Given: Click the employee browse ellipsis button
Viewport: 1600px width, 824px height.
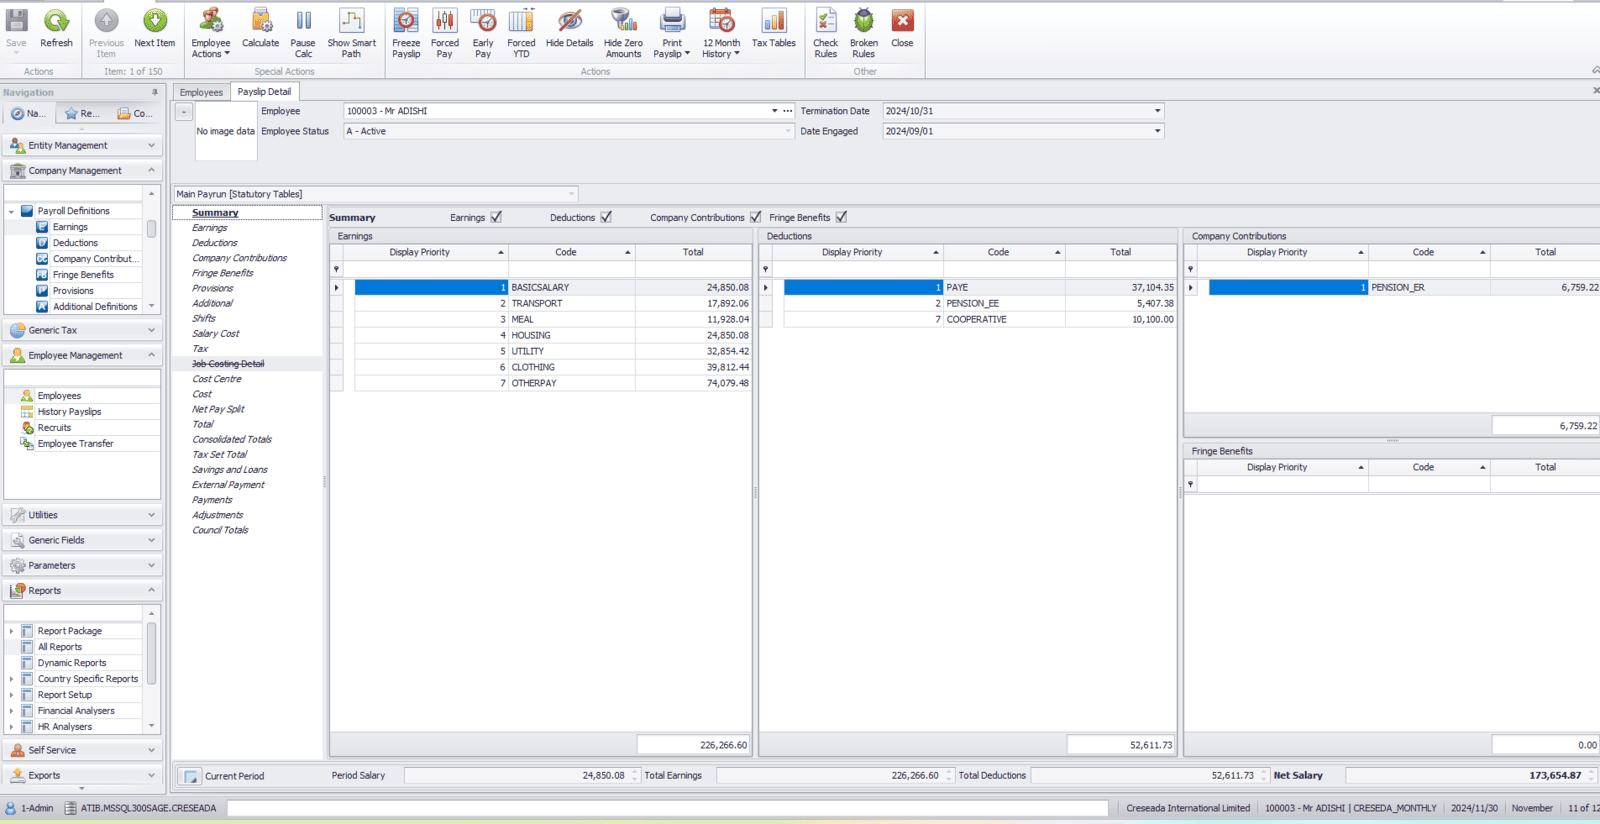Looking at the screenshot, I should point(788,111).
